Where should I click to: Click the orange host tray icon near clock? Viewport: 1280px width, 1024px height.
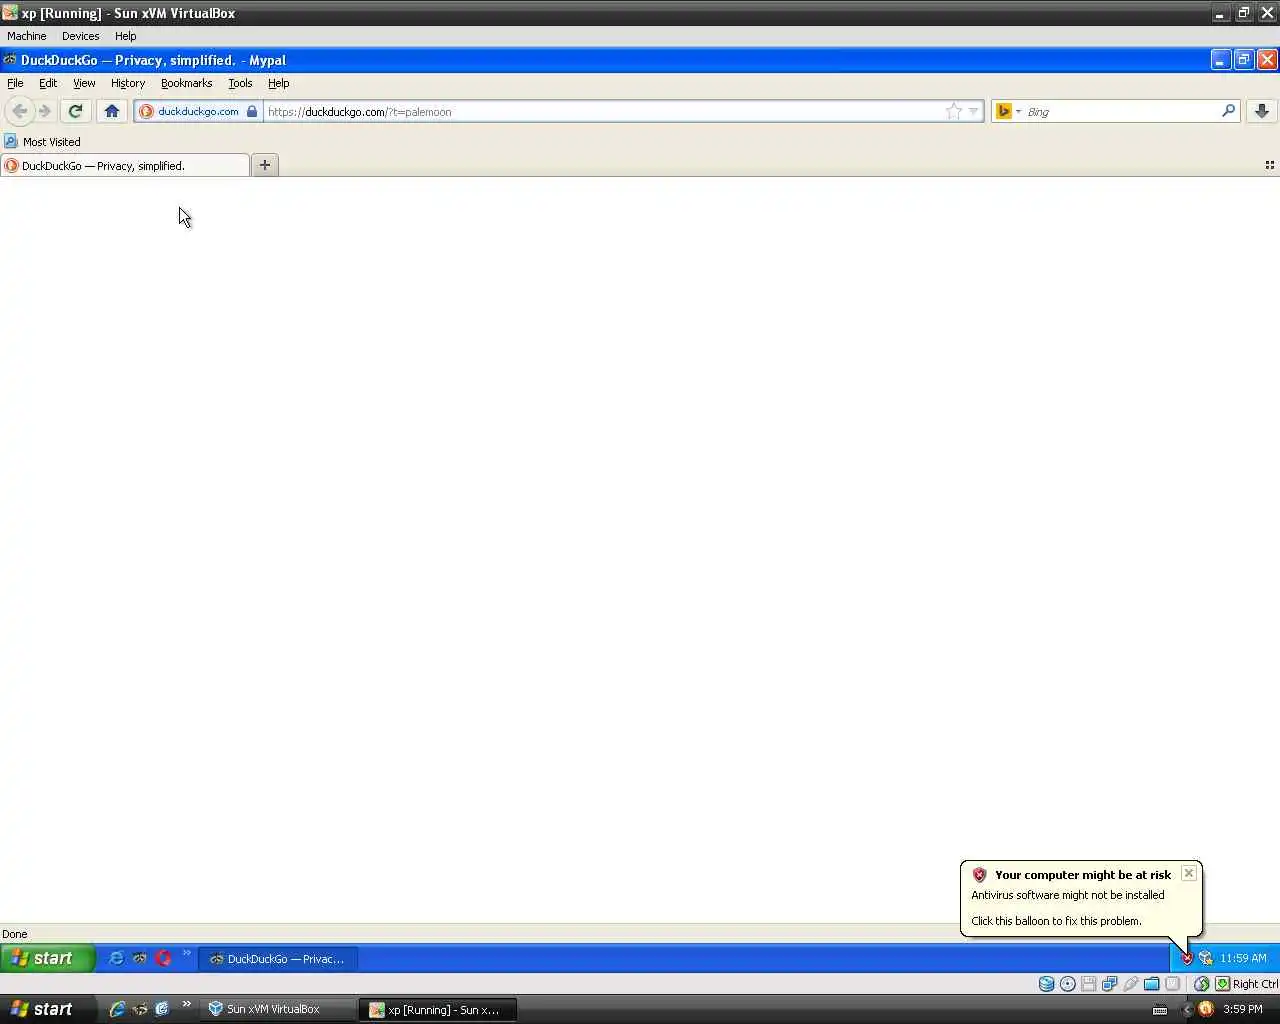click(1206, 1009)
